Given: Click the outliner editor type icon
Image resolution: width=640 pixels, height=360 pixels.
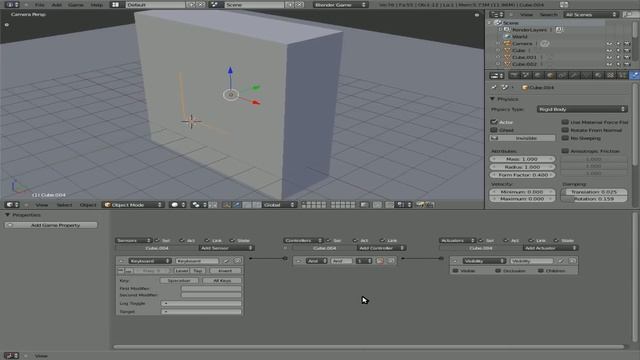Looking at the screenshot, I should click(x=496, y=14).
